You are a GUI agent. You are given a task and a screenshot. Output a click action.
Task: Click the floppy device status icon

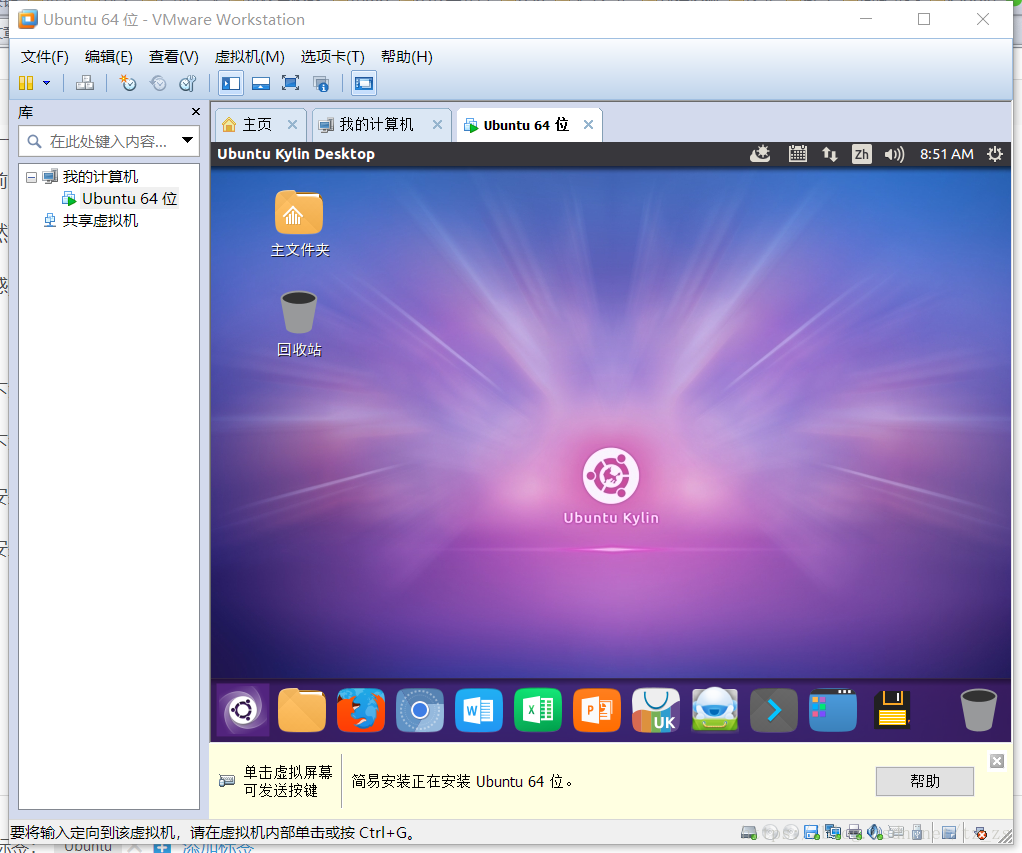point(811,832)
